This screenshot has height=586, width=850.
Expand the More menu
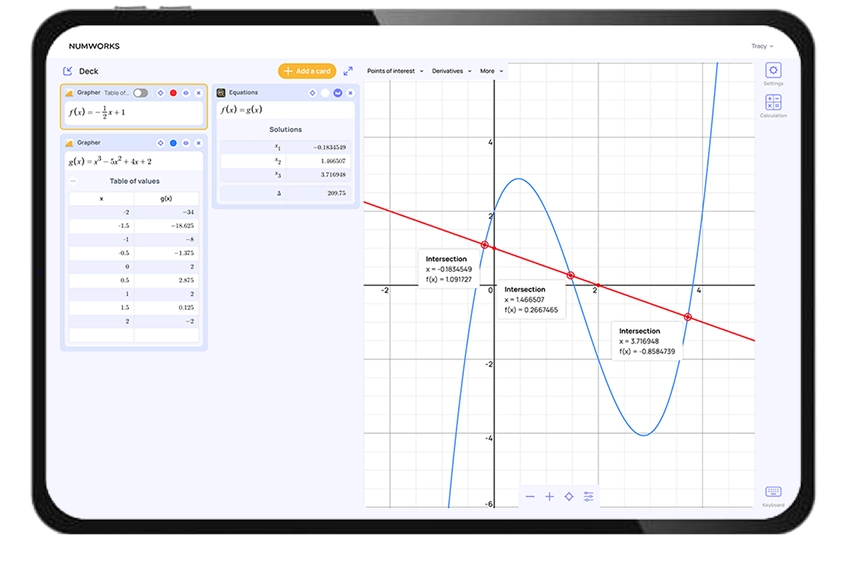492,71
